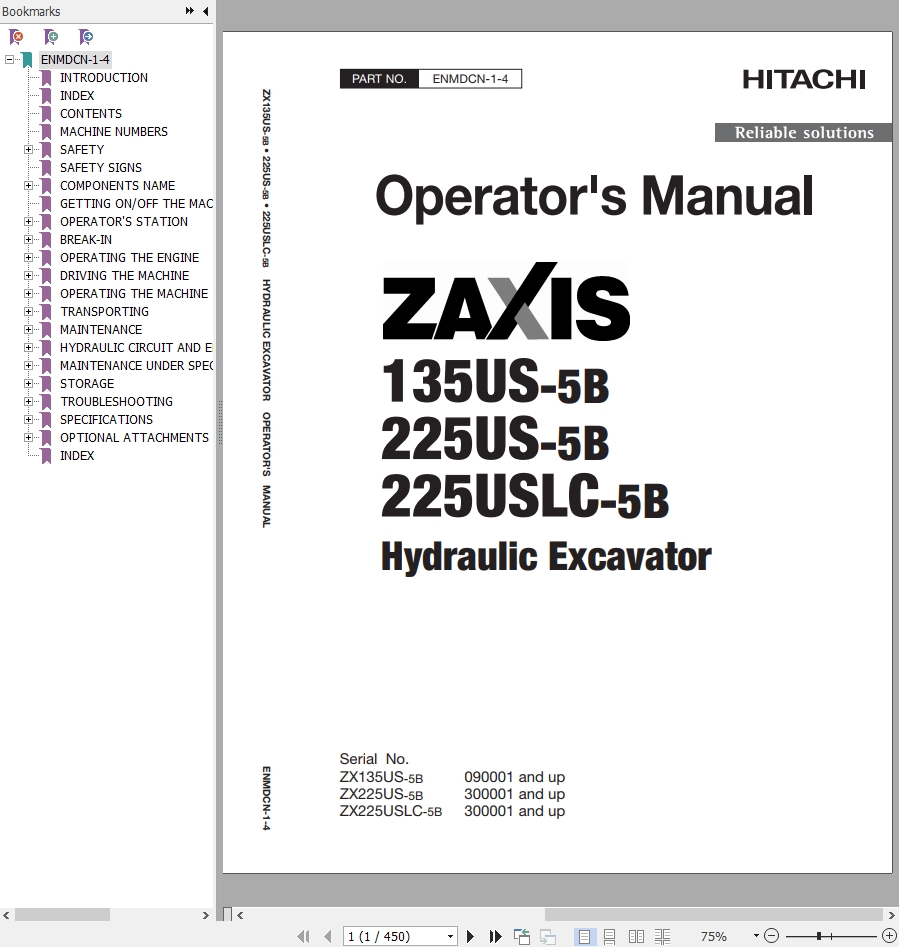Go to the first page

point(304,936)
